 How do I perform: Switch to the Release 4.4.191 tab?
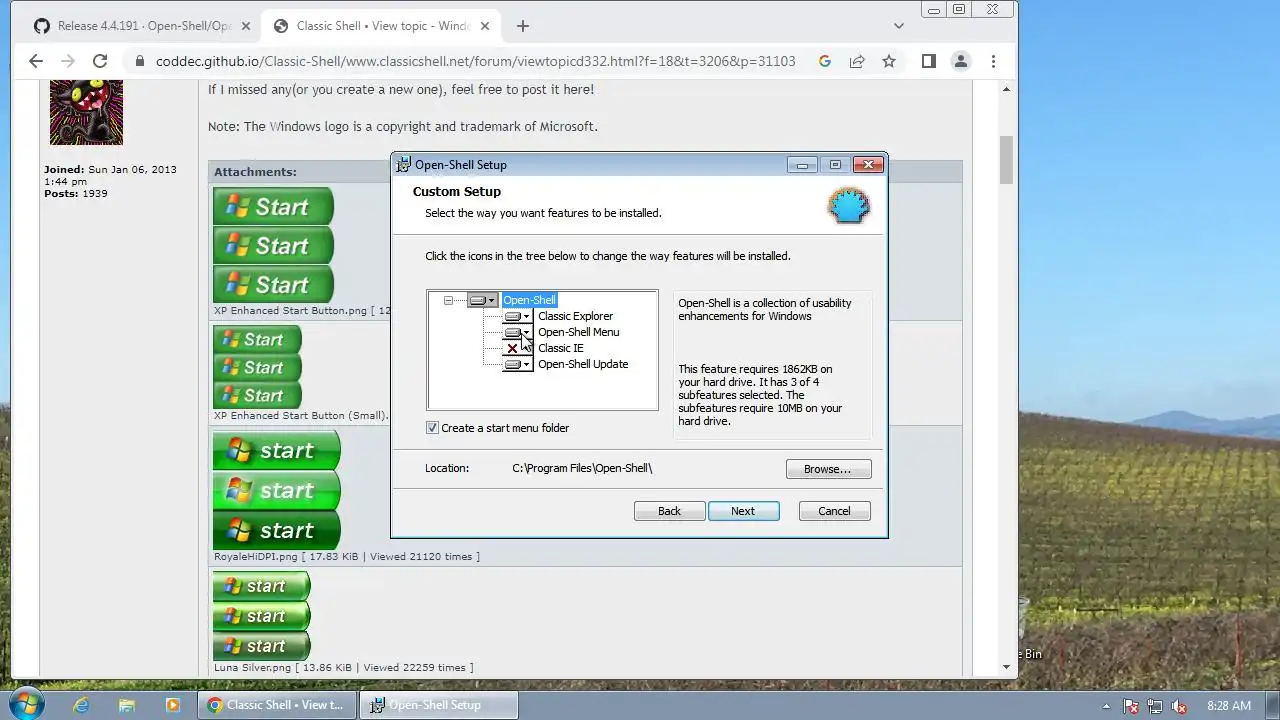(143, 26)
